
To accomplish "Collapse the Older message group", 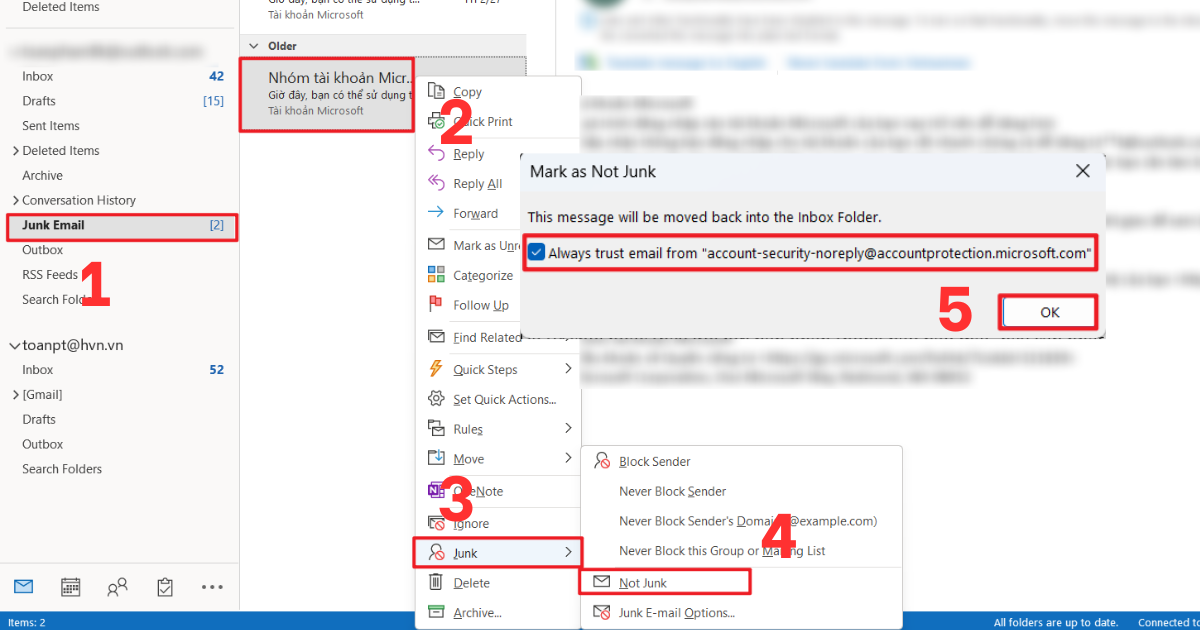I will [x=254, y=45].
